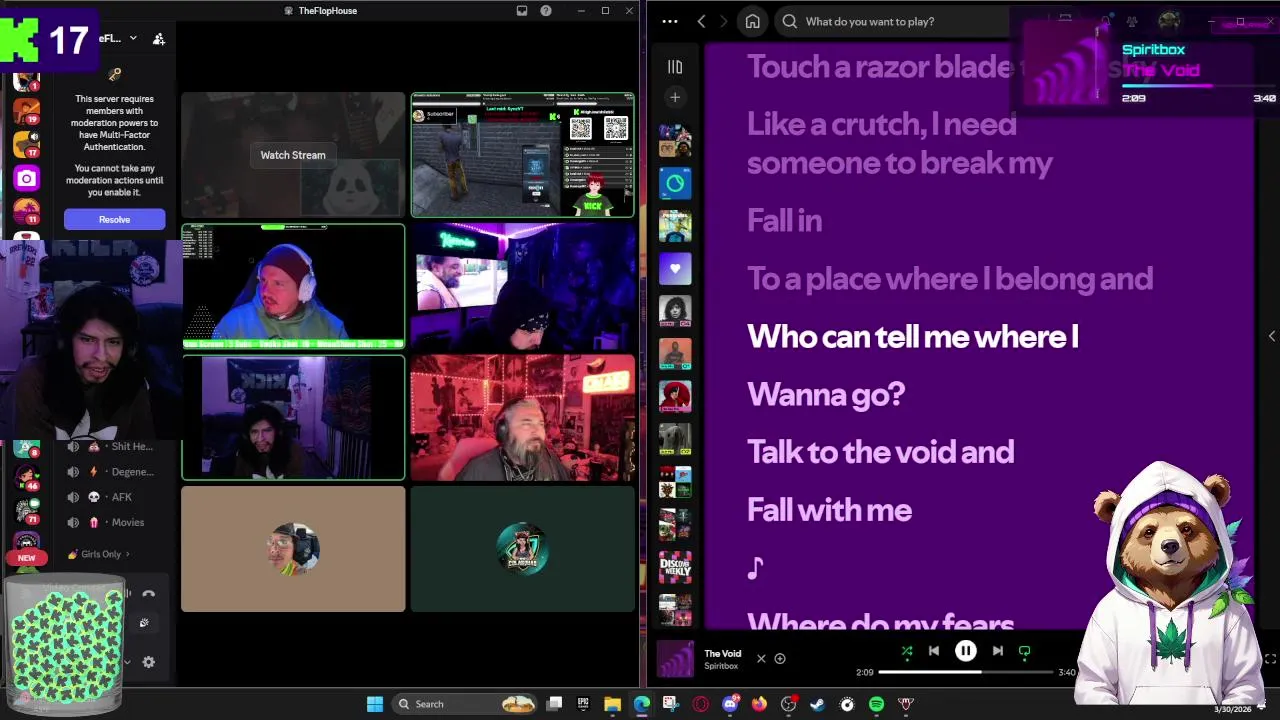Select the user tile with dark green background
This screenshot has width=1280, height=720.
coord(522,548)
